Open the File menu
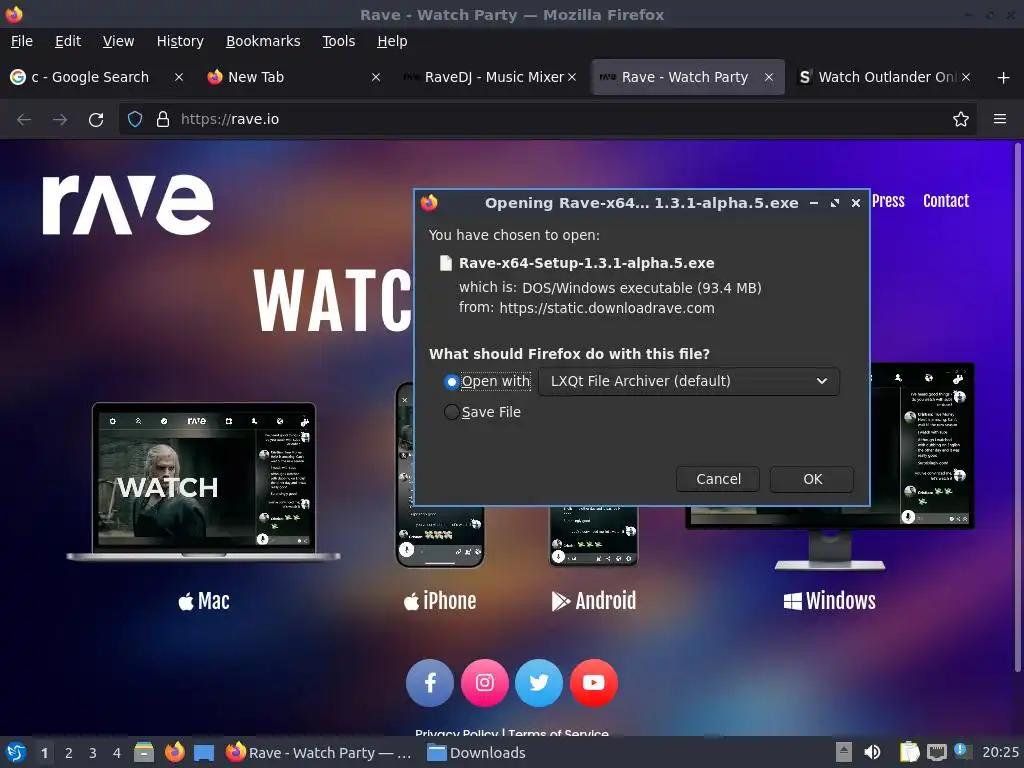The height and width of the screenshot is (768, 1024). click(x=22, y=41)
